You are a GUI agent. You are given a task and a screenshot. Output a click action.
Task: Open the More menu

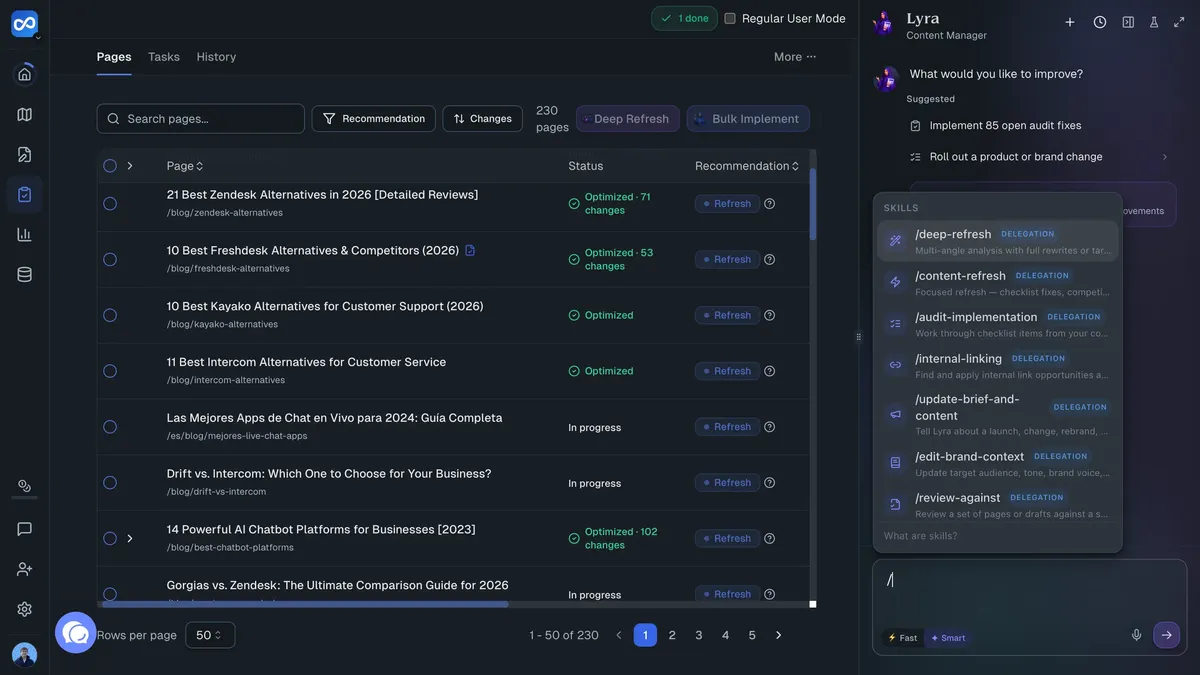point(795,57)
